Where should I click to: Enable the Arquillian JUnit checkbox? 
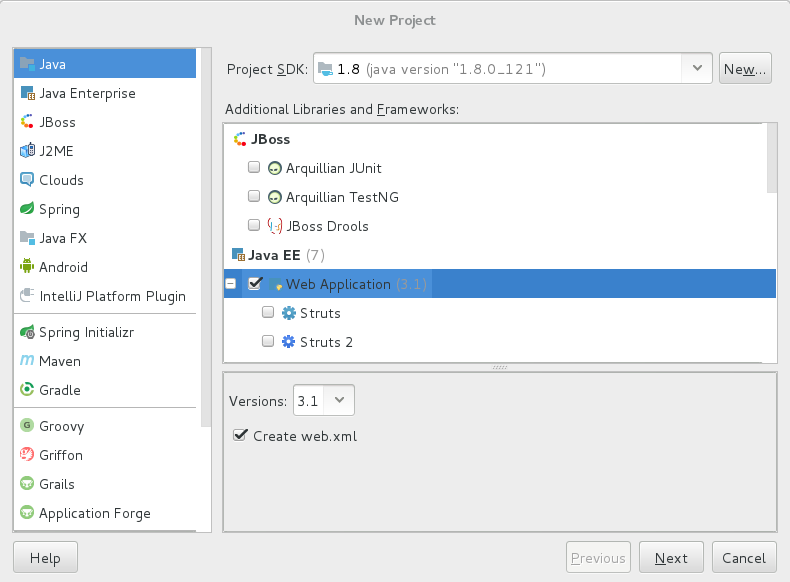tap(254, 167)
